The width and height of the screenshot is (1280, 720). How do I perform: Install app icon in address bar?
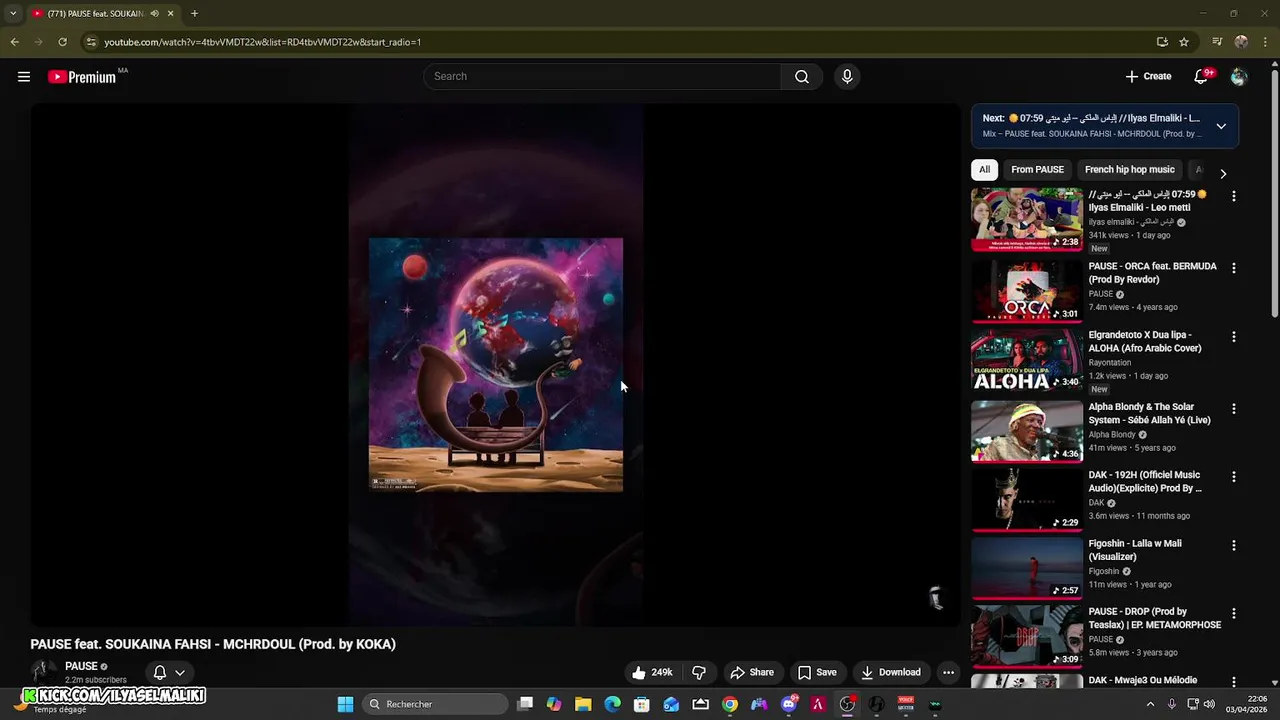click(1162, 42)
